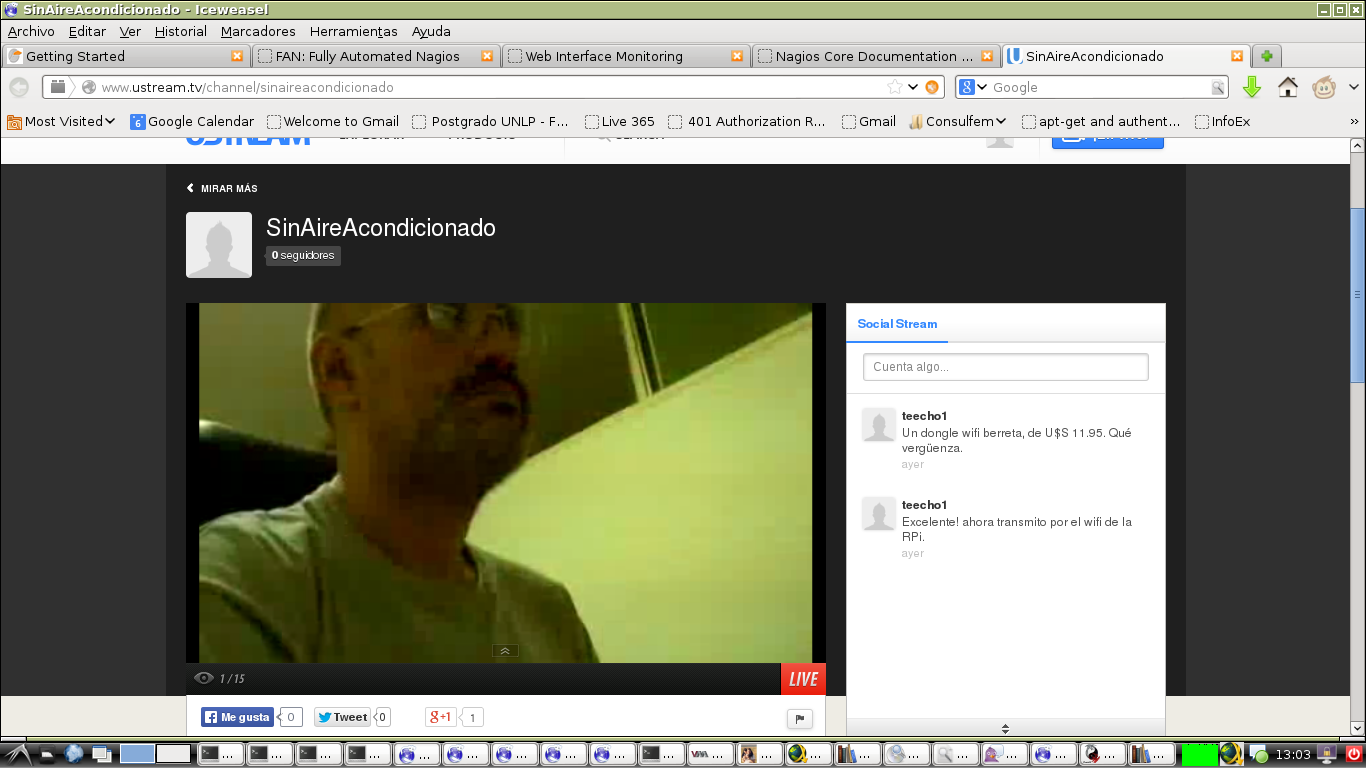Open the Herramientas menu
Screen dimensions: 1366x768
353,31
